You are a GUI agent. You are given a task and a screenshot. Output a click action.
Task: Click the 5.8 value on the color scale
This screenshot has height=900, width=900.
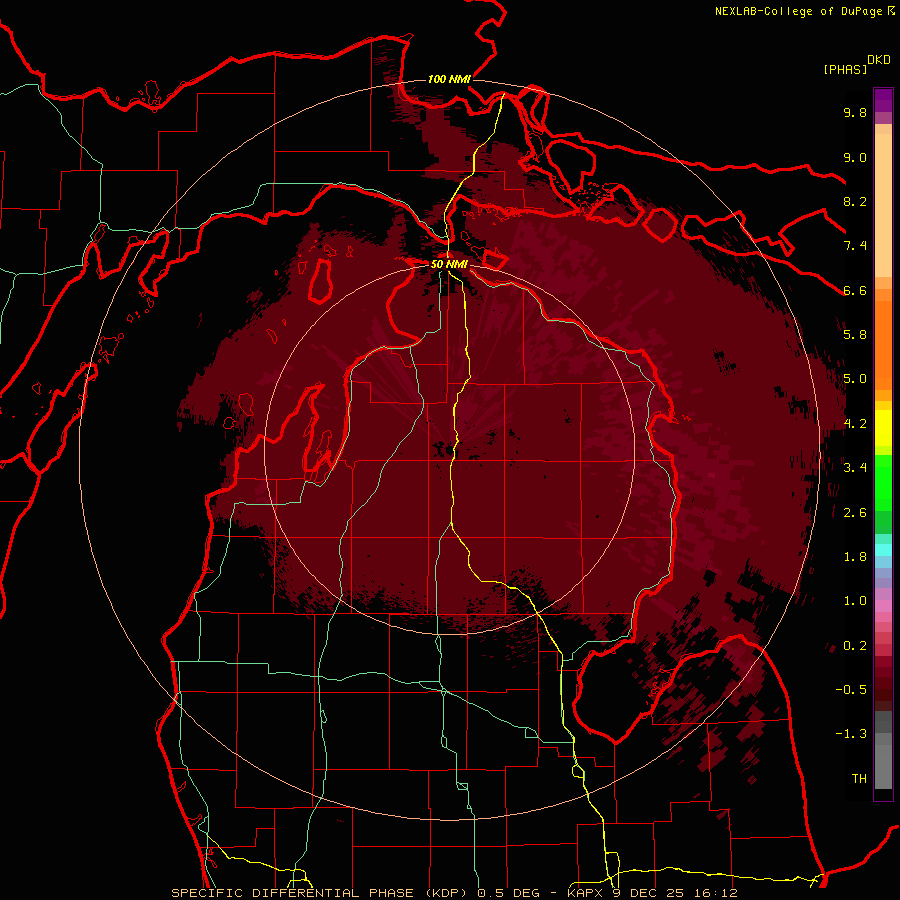tap(855, 335)
